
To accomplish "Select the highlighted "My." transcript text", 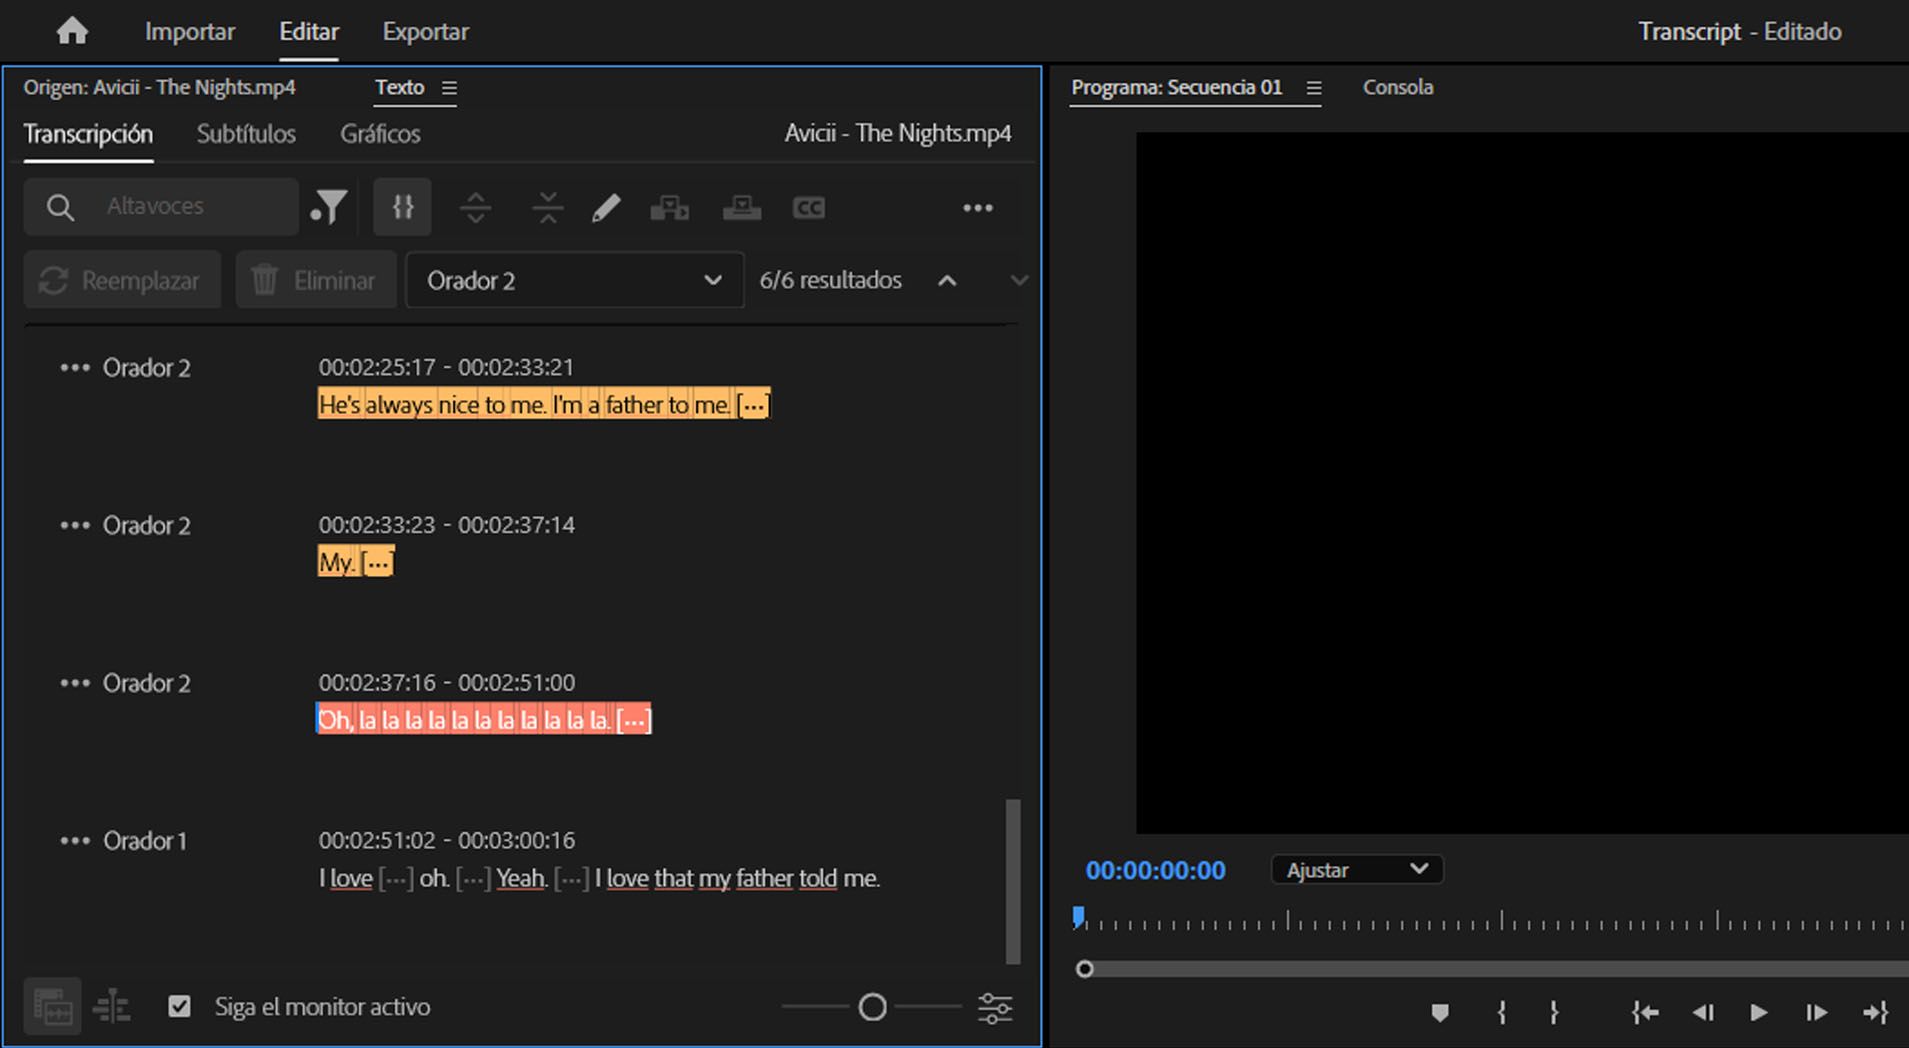I will tap(337, 562).
